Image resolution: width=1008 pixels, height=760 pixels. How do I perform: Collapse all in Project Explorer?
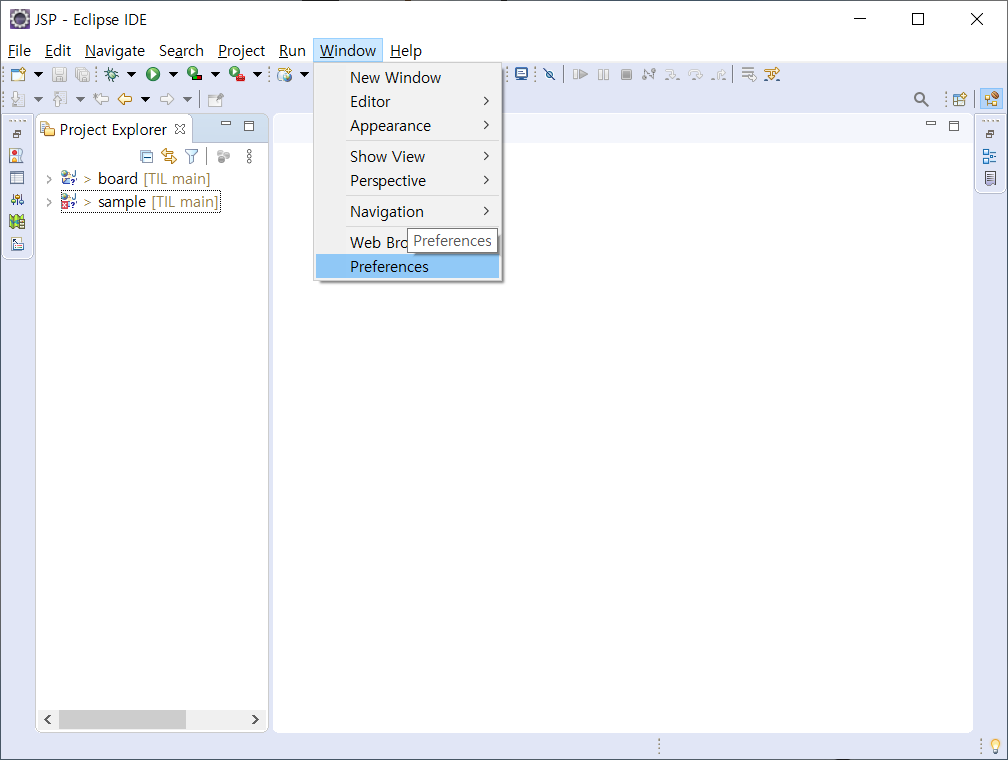click(x=146, y=156)
